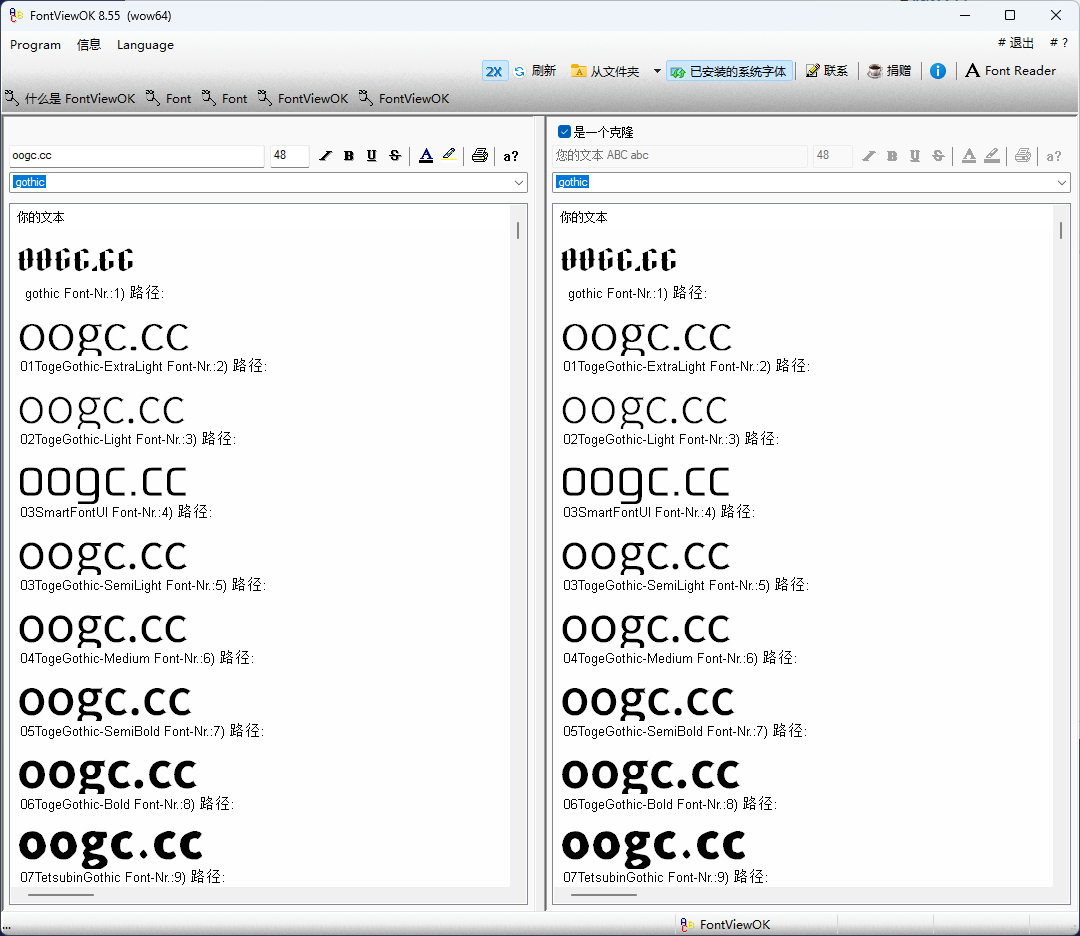
Task: Enable underline in the left pane
Action: tap(372, 156)
